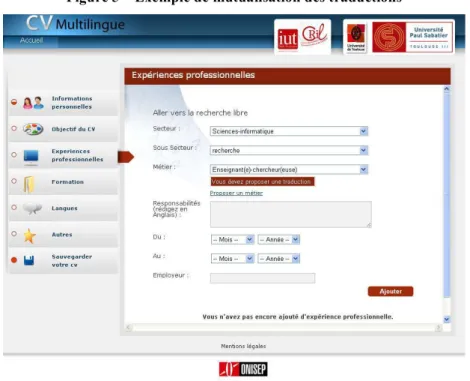The width and height of the screenshot is (470, 381).
Task: Open the Métier dropdown
Action: click(x=289, y=169)
